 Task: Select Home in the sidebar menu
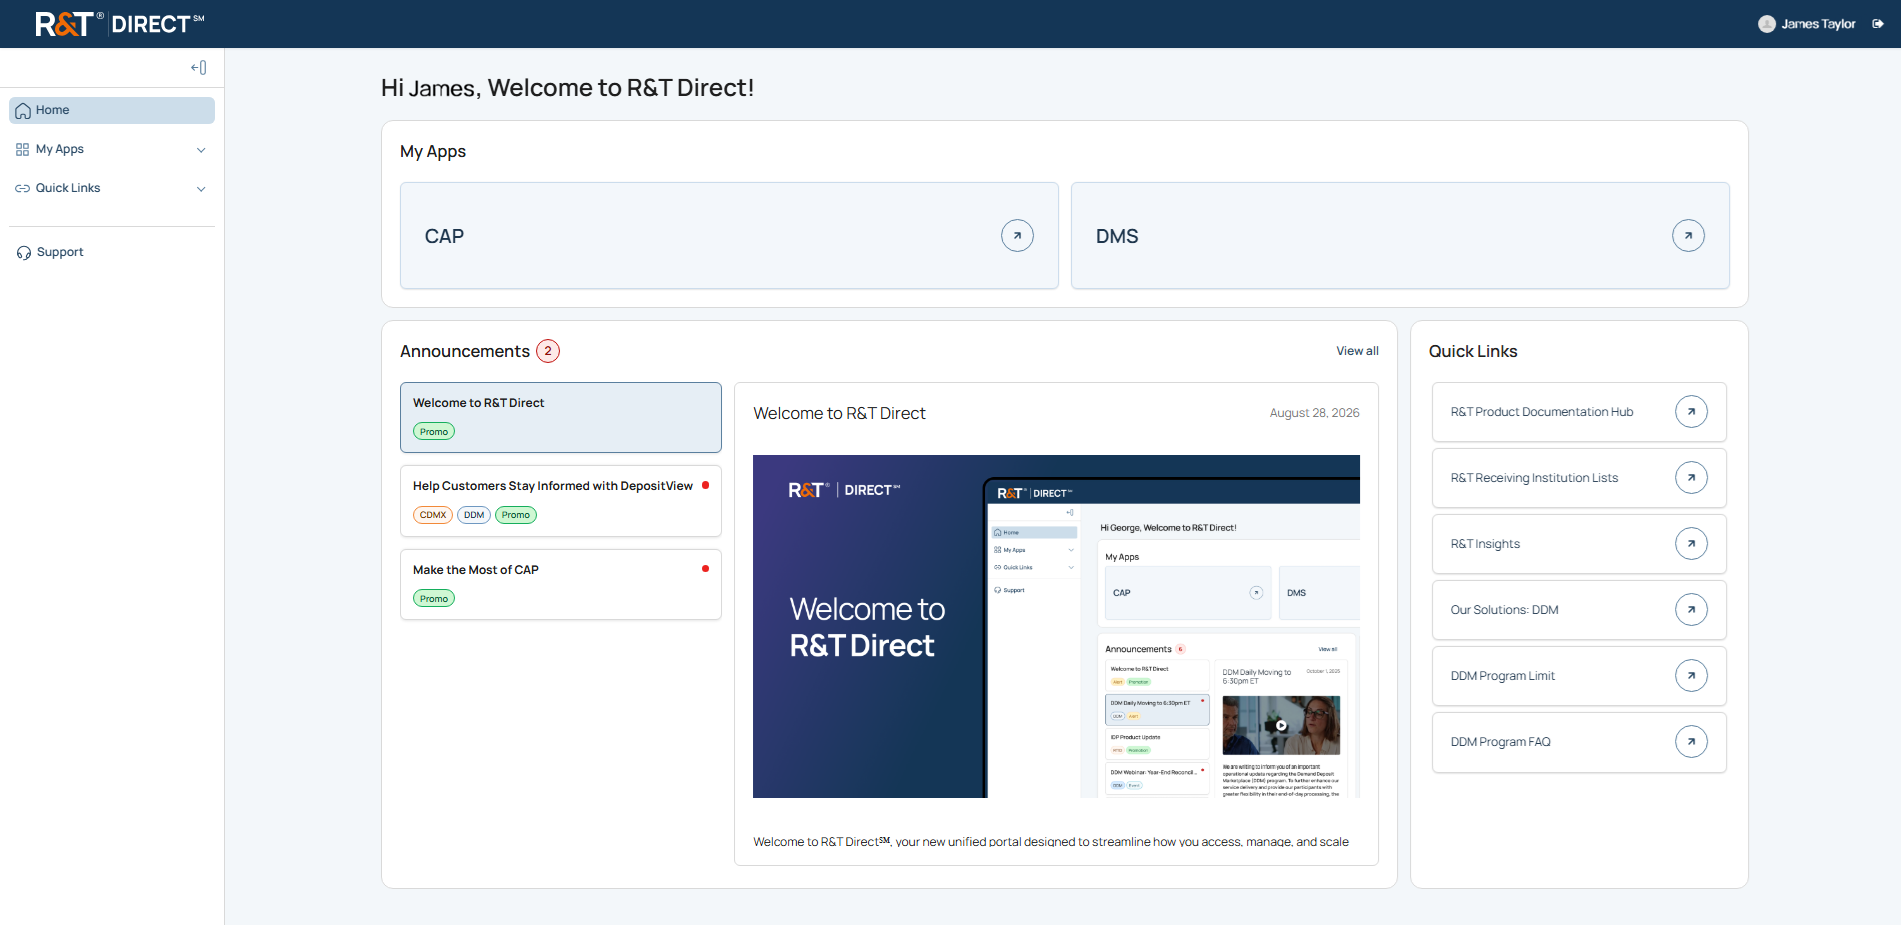[112, 111]
